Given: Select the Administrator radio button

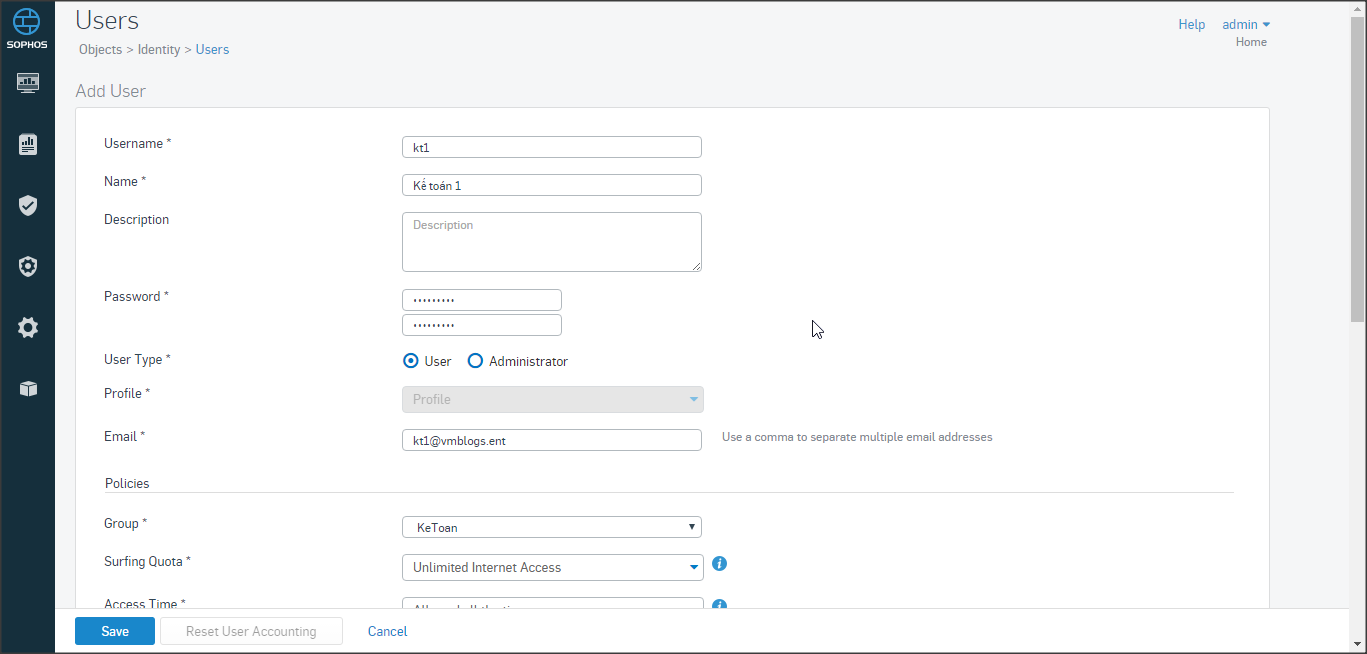Looking at the screenshot, I should click(476, 361).
